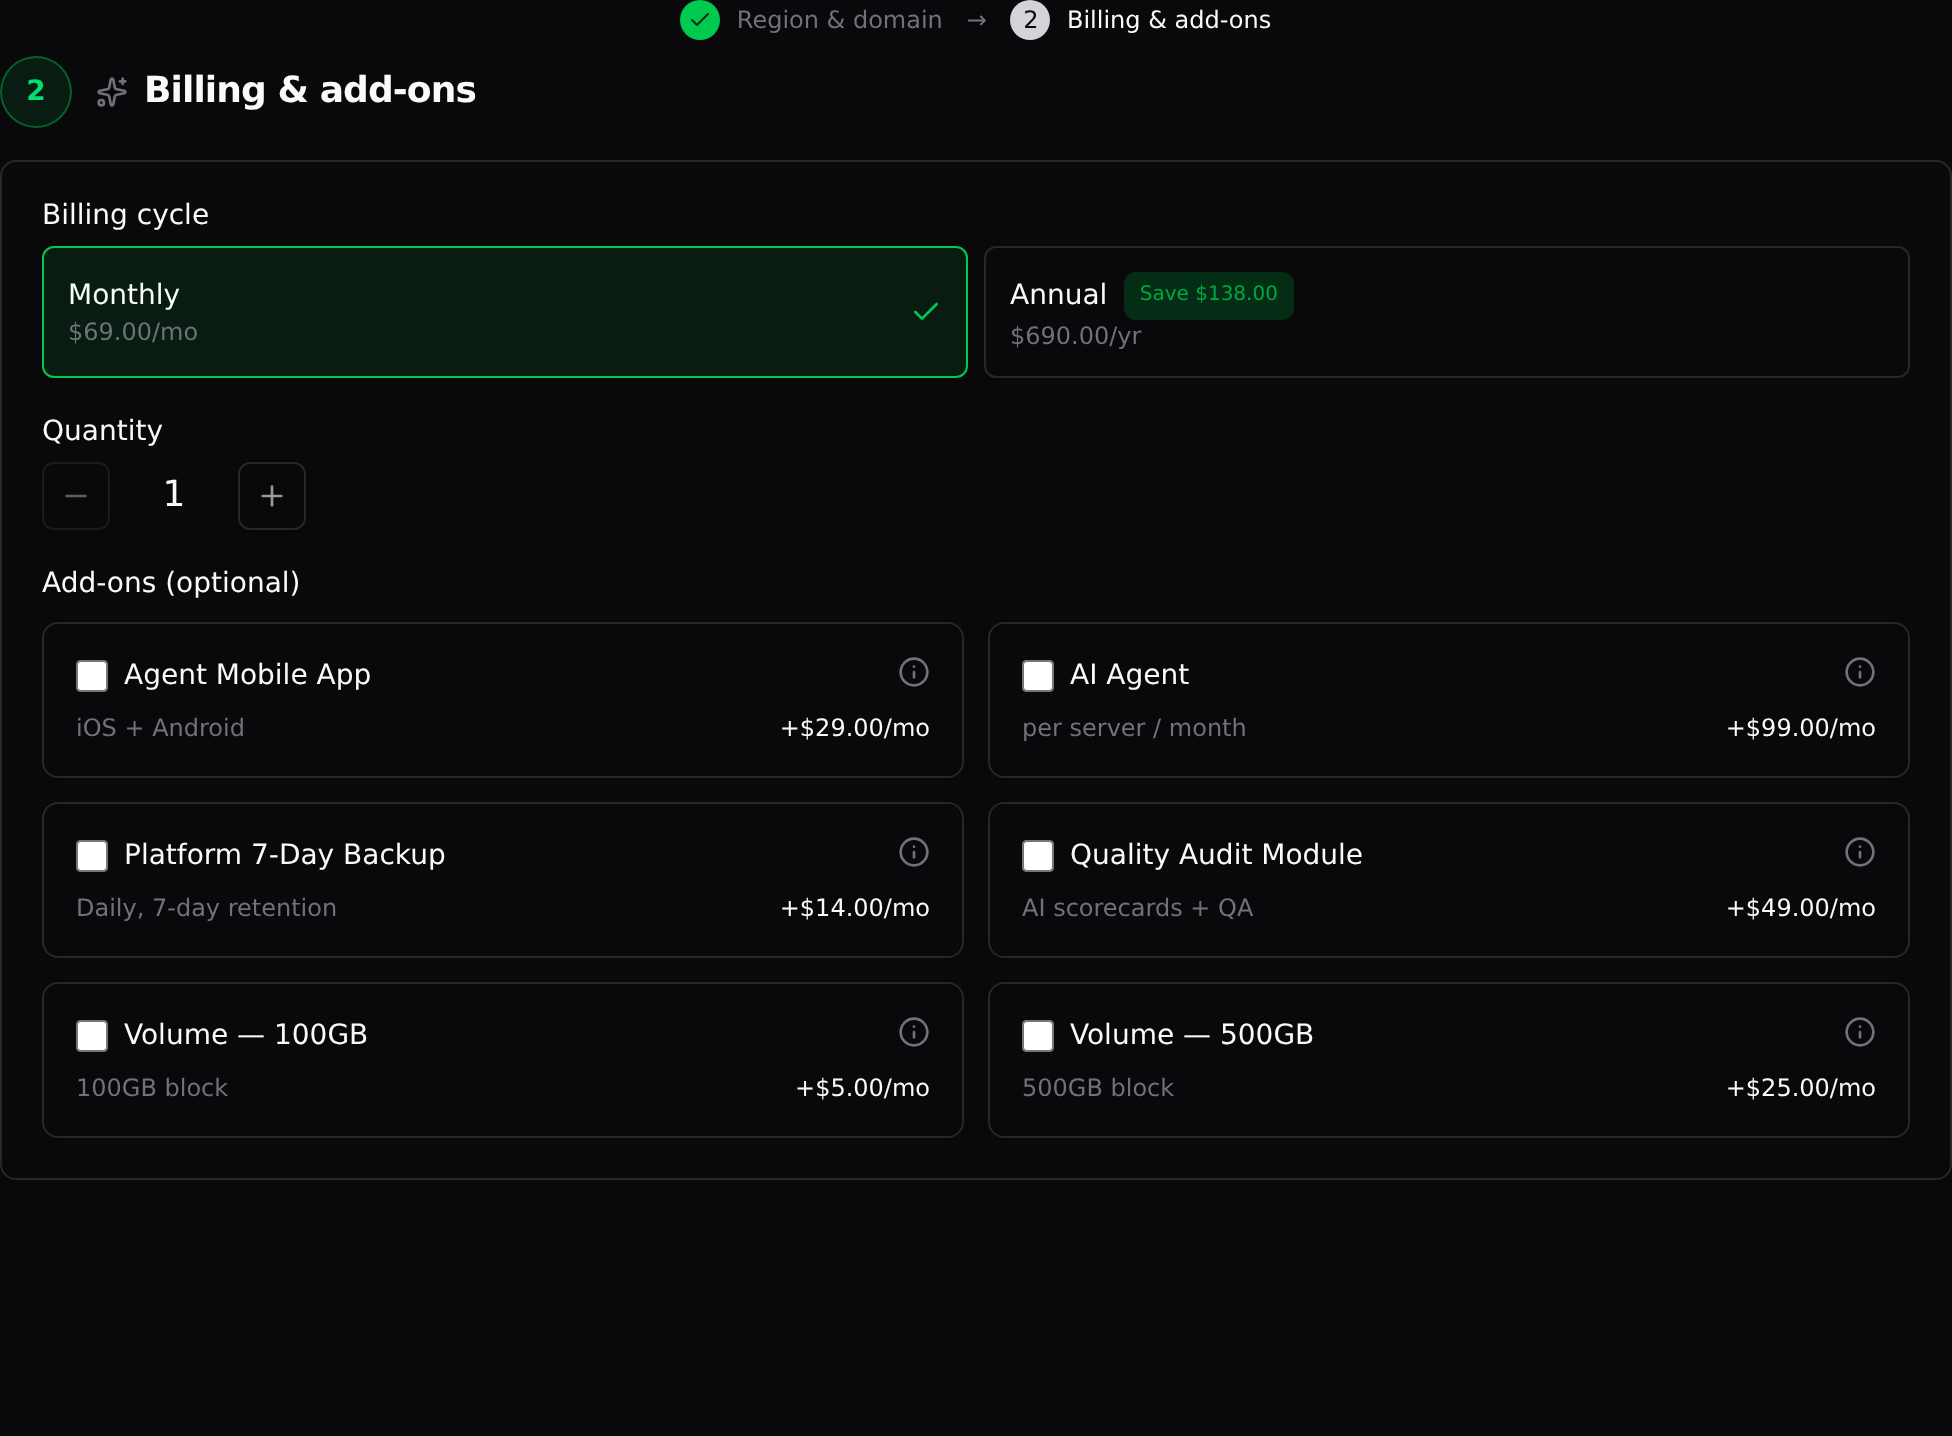Click the 'AI scorecards + QA' description
The width and height of the screenshot is (1952, 1436).
(1137, 908)
